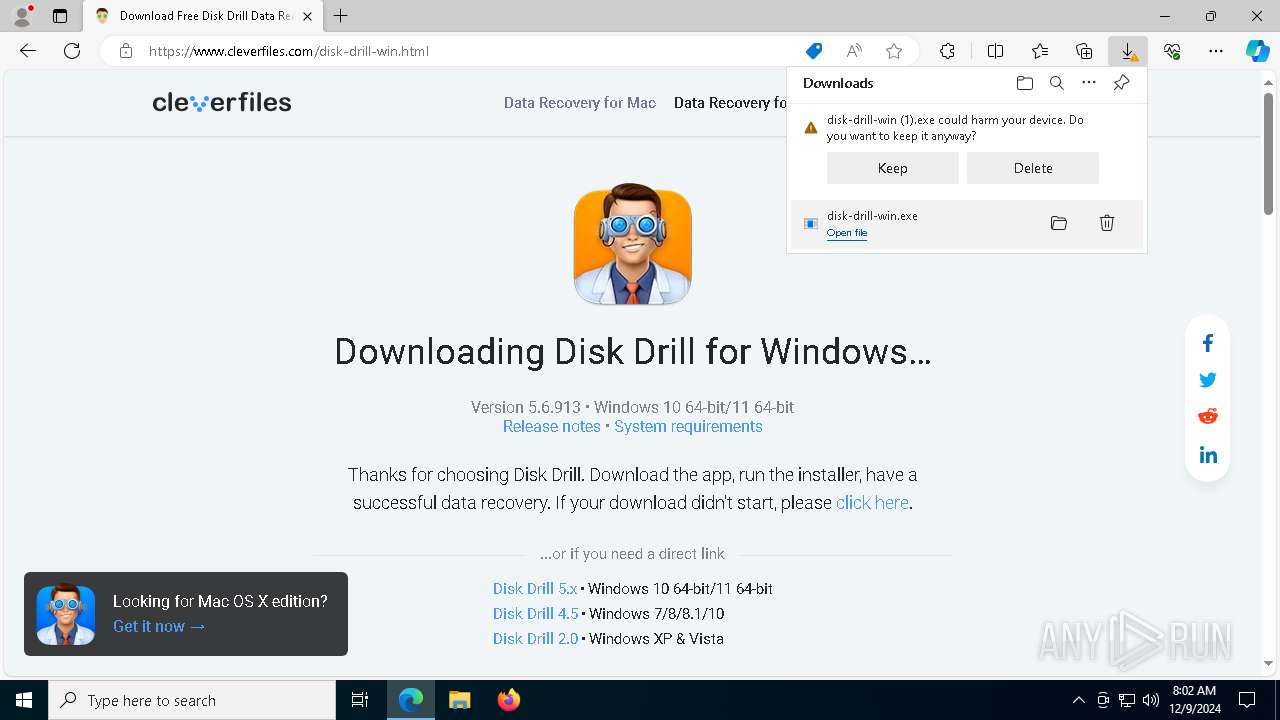Screen dimensions: 1280x720
Task: Refresh the current page
Action: pyautogui.click(x=72, y=51)
